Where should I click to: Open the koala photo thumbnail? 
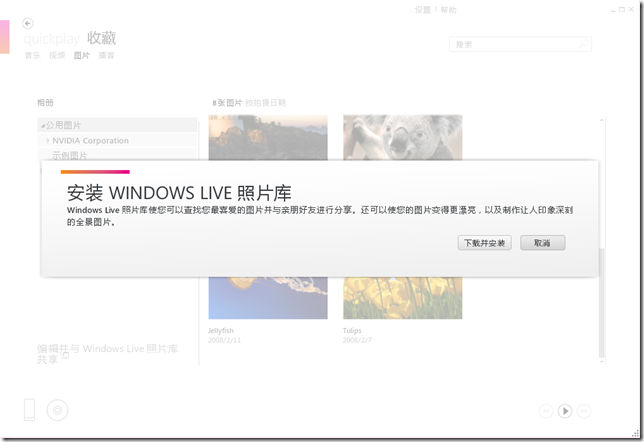(x=402, y=137)
